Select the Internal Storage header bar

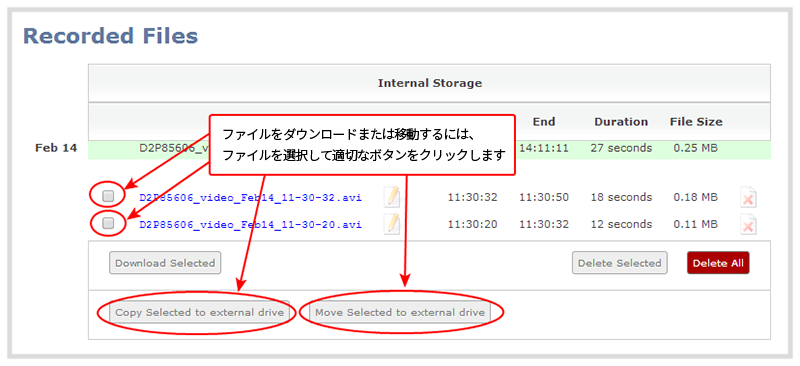[x=429, y=83]
